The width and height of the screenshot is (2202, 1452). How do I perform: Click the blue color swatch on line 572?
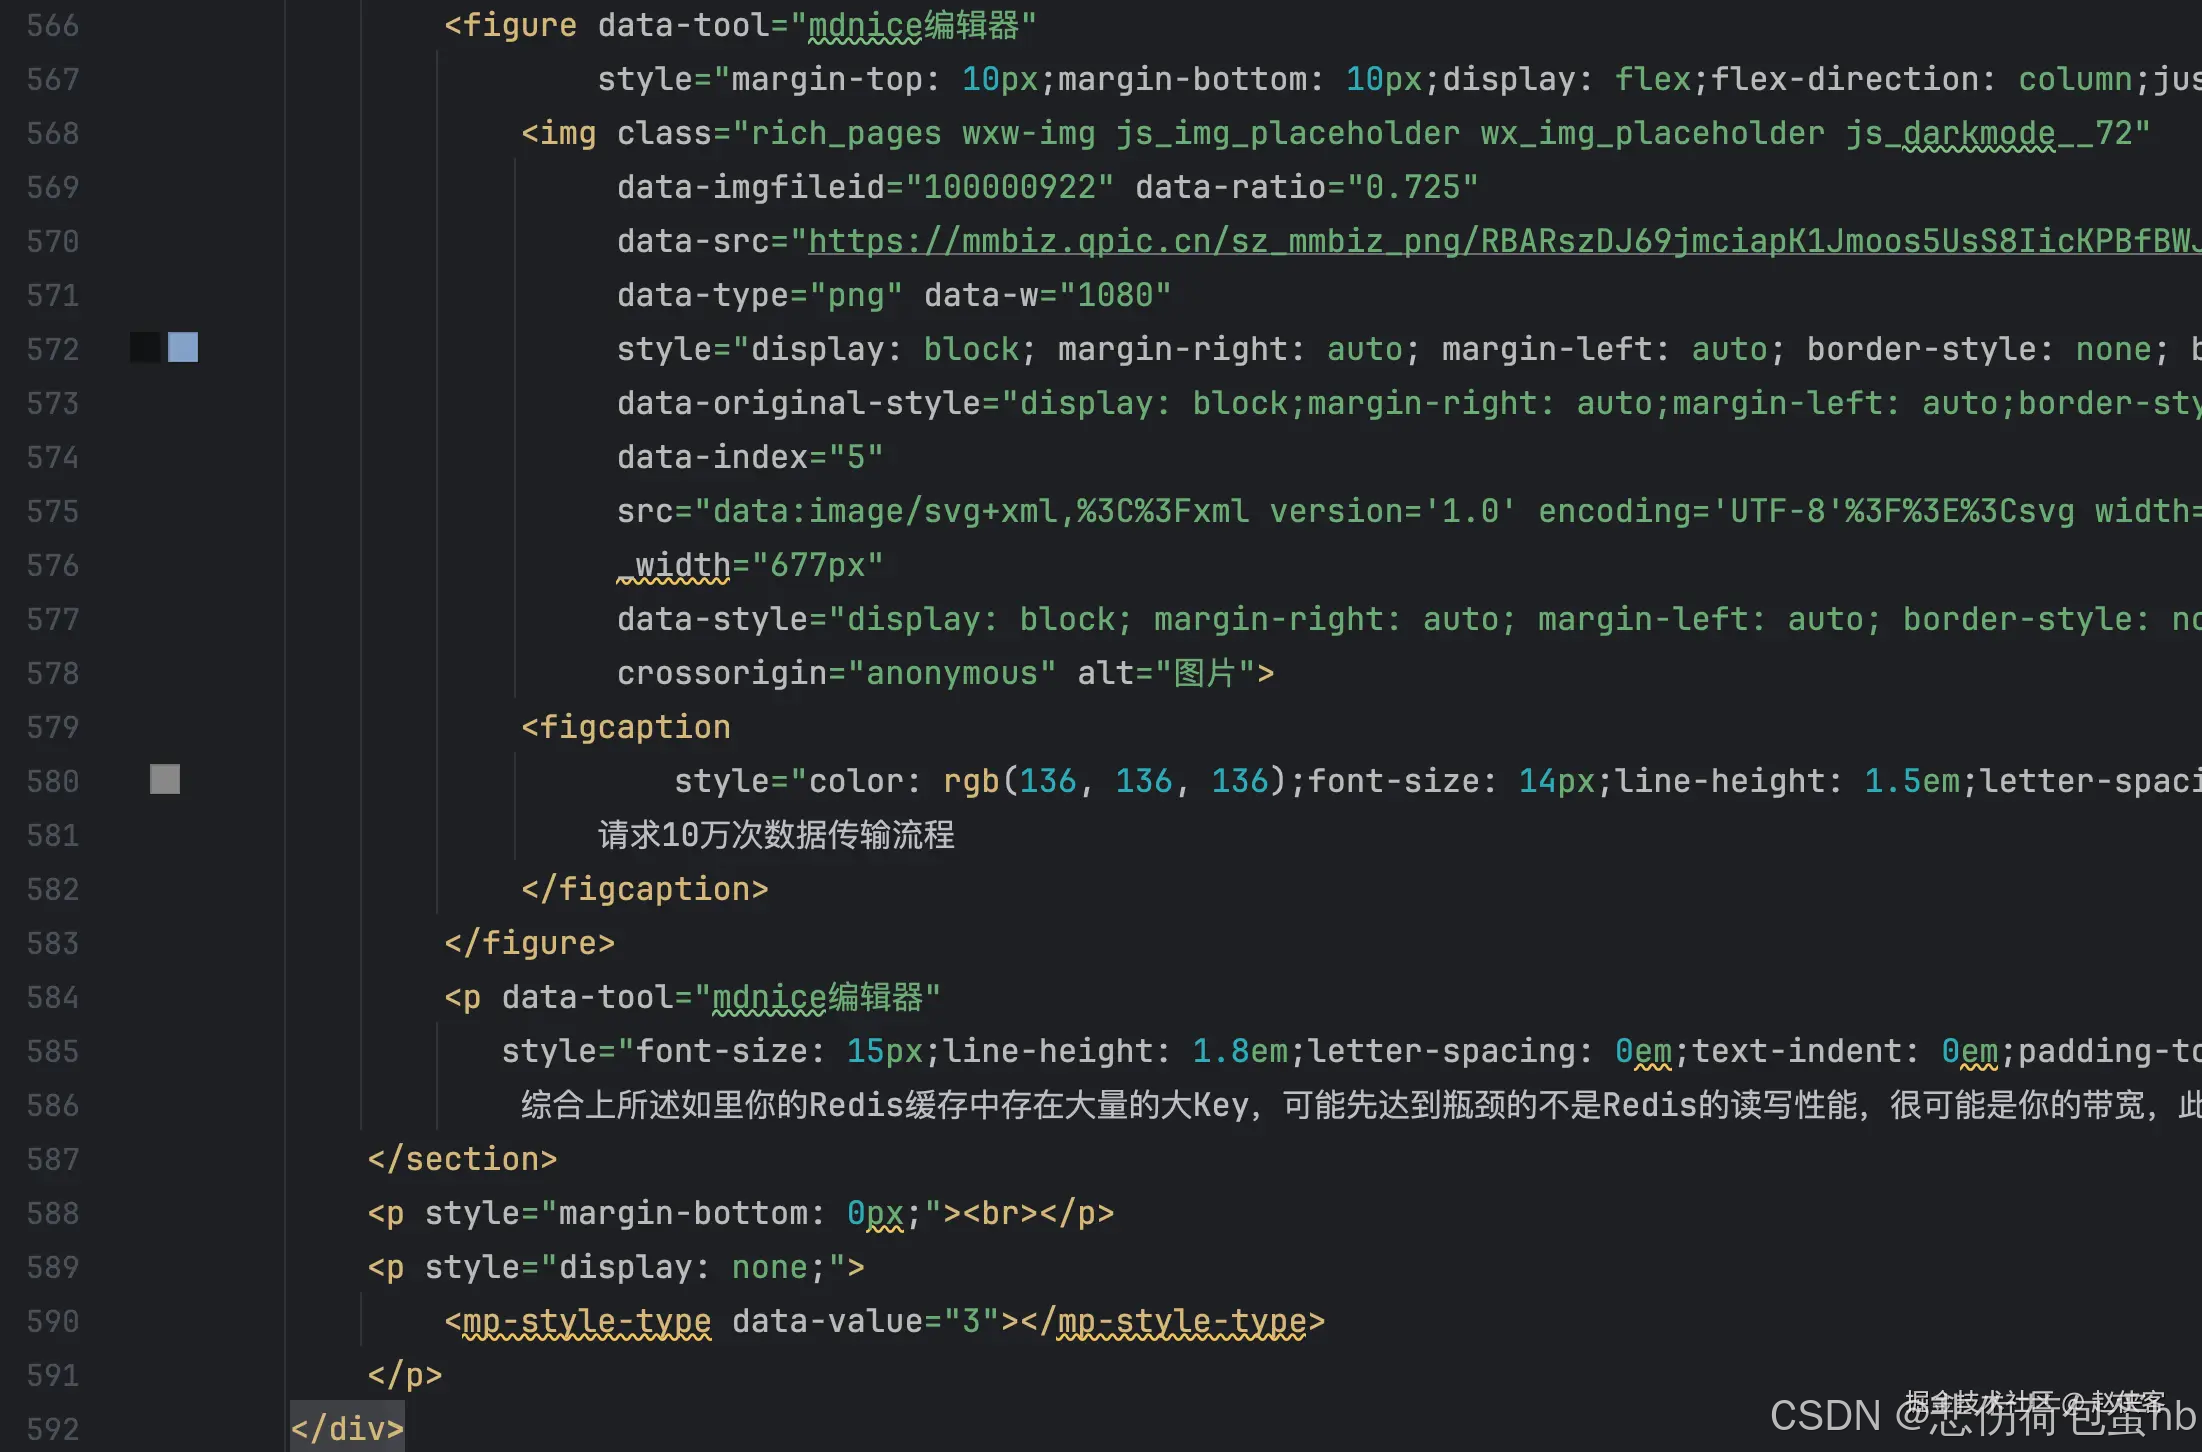pos(183,348)
